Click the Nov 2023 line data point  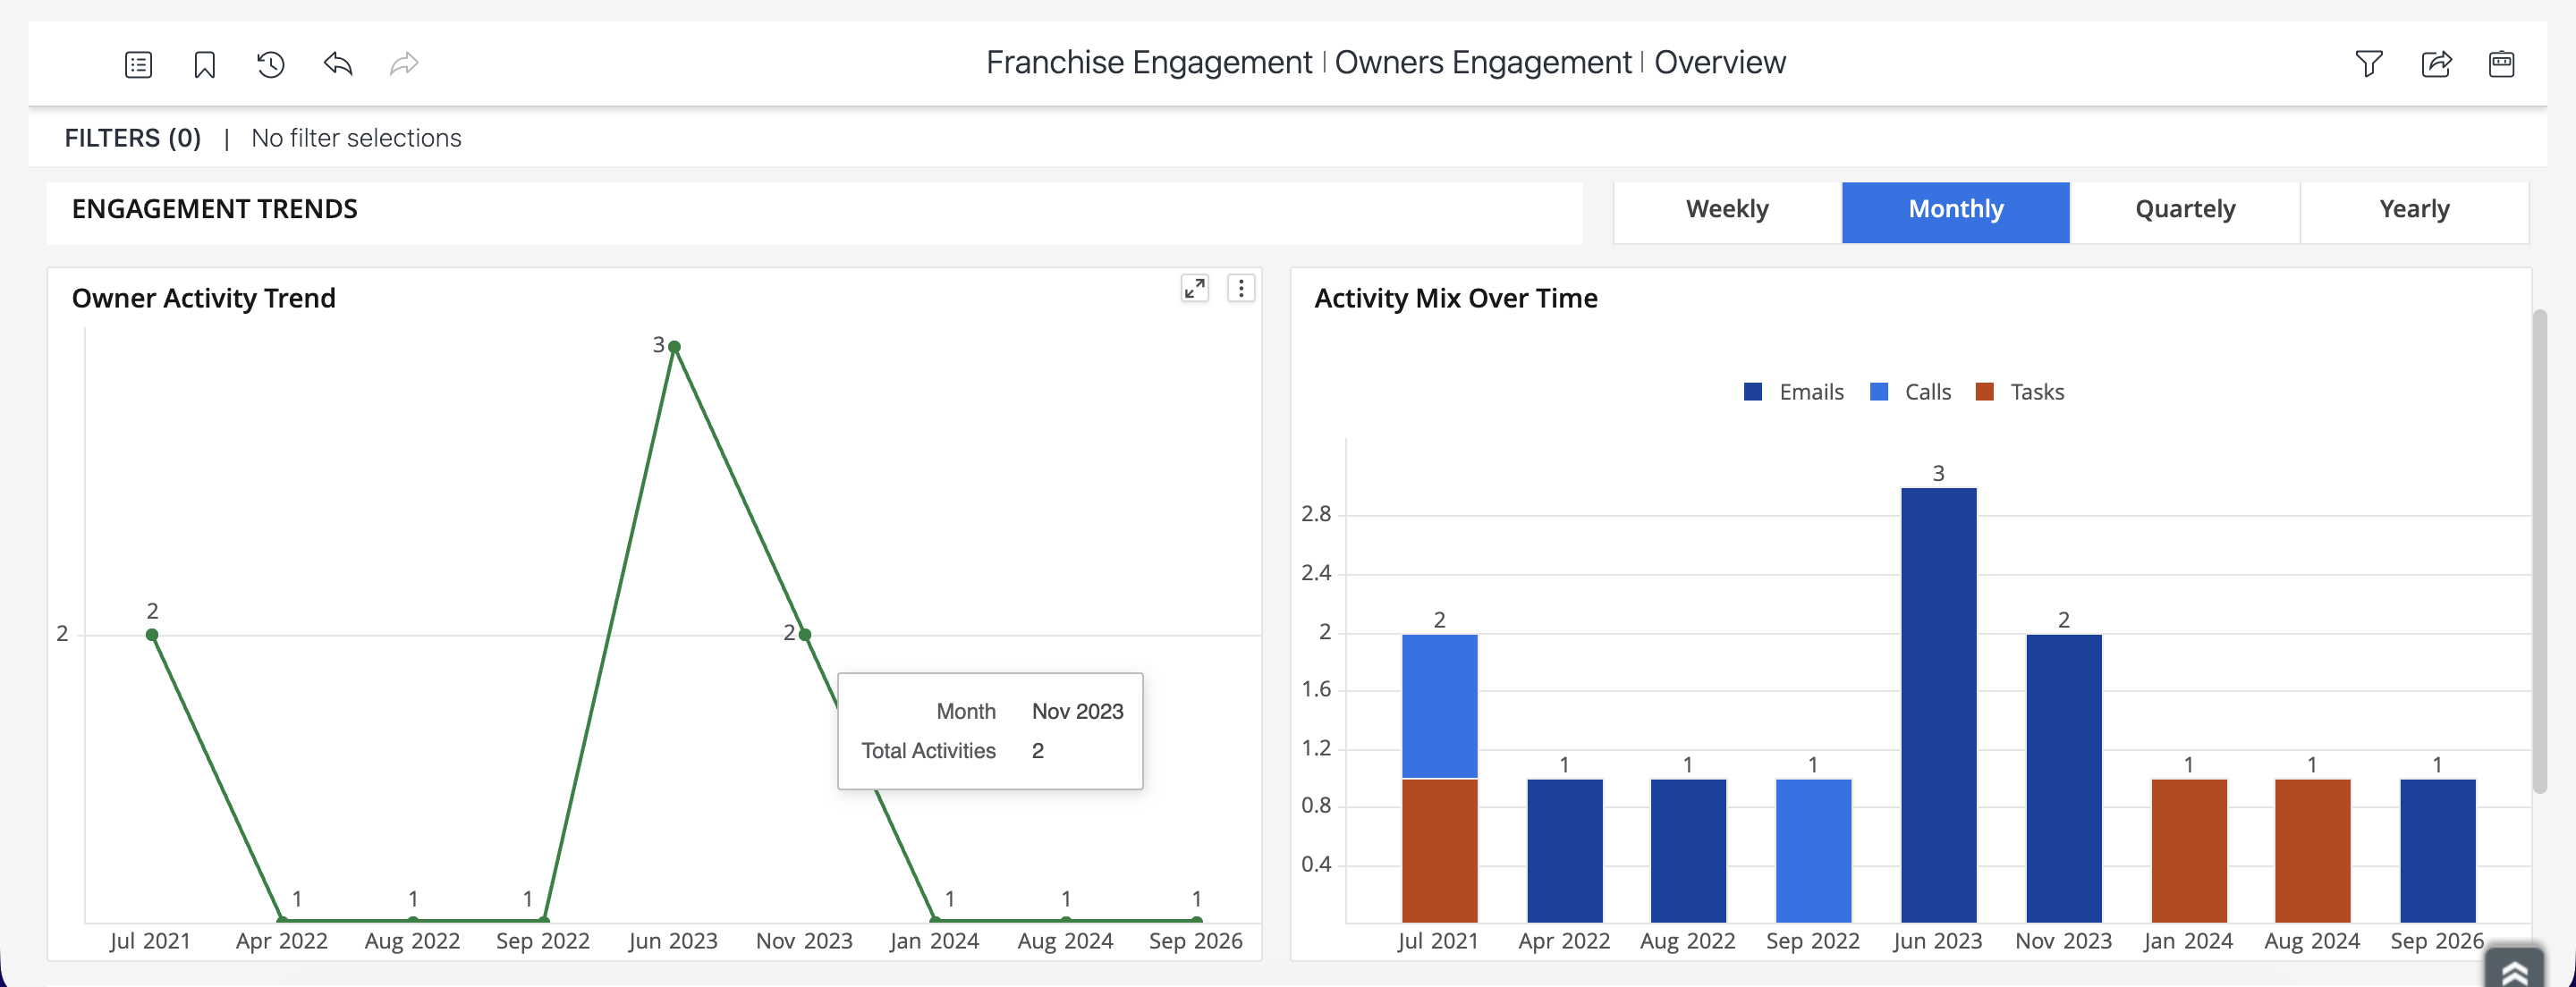[805, 634]
